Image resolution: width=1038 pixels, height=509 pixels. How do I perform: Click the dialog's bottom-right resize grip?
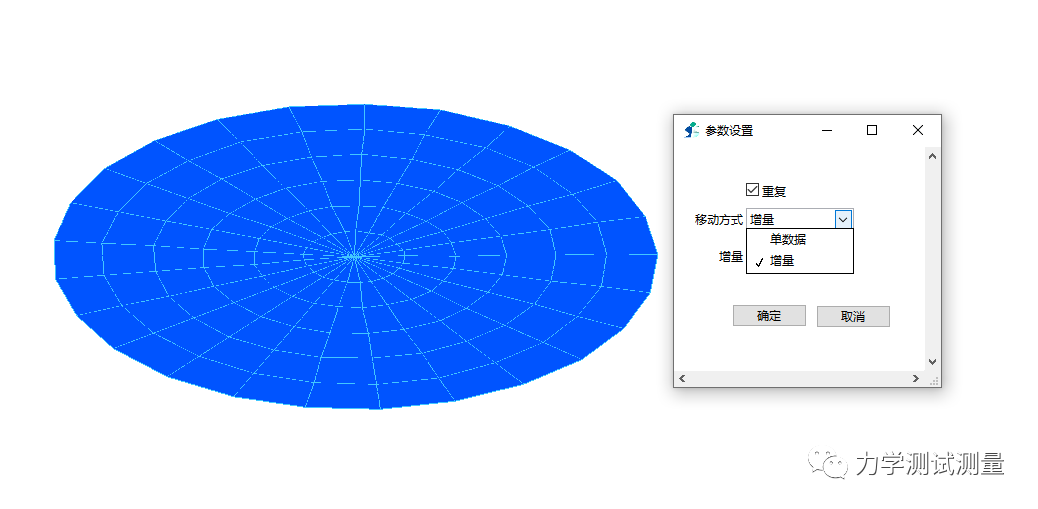point(935,381)
